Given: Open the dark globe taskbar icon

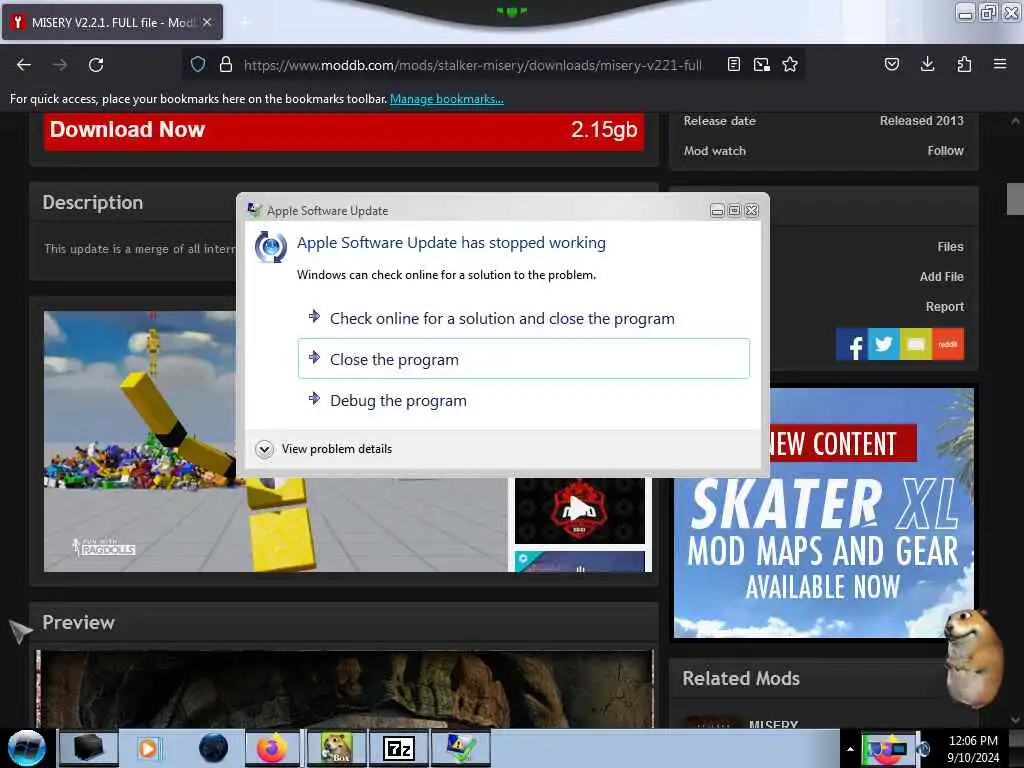Looking at the screenshot, I should tap(213, 748).
